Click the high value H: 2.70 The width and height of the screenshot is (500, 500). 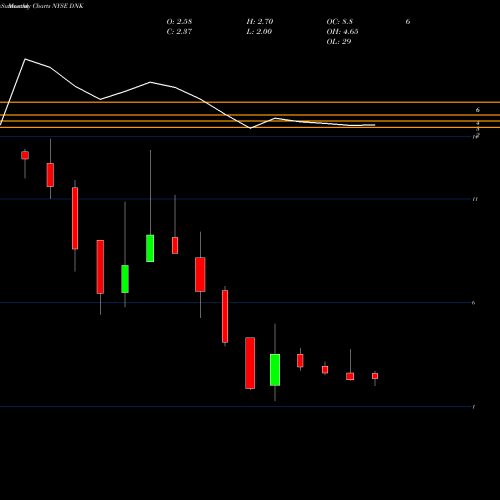point(260,22)
